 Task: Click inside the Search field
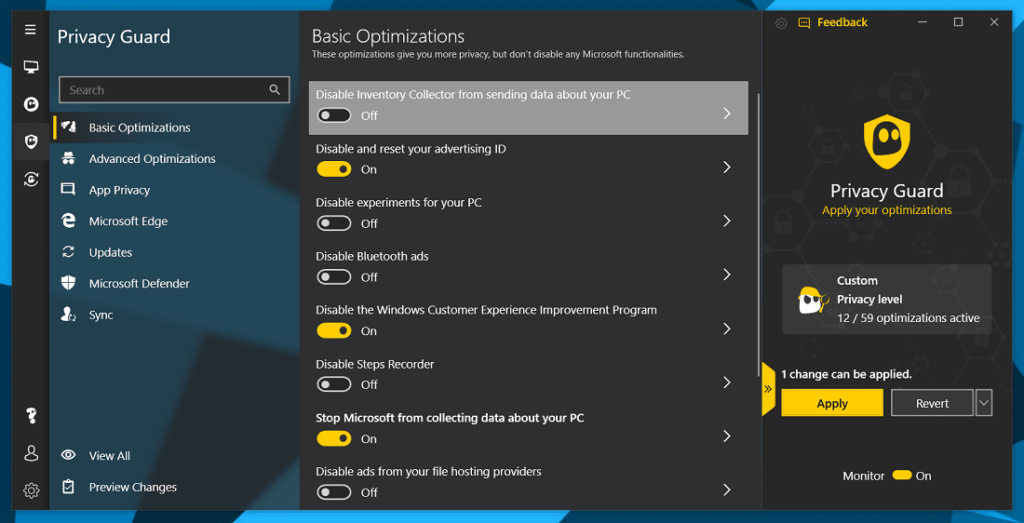coord(174,90)
